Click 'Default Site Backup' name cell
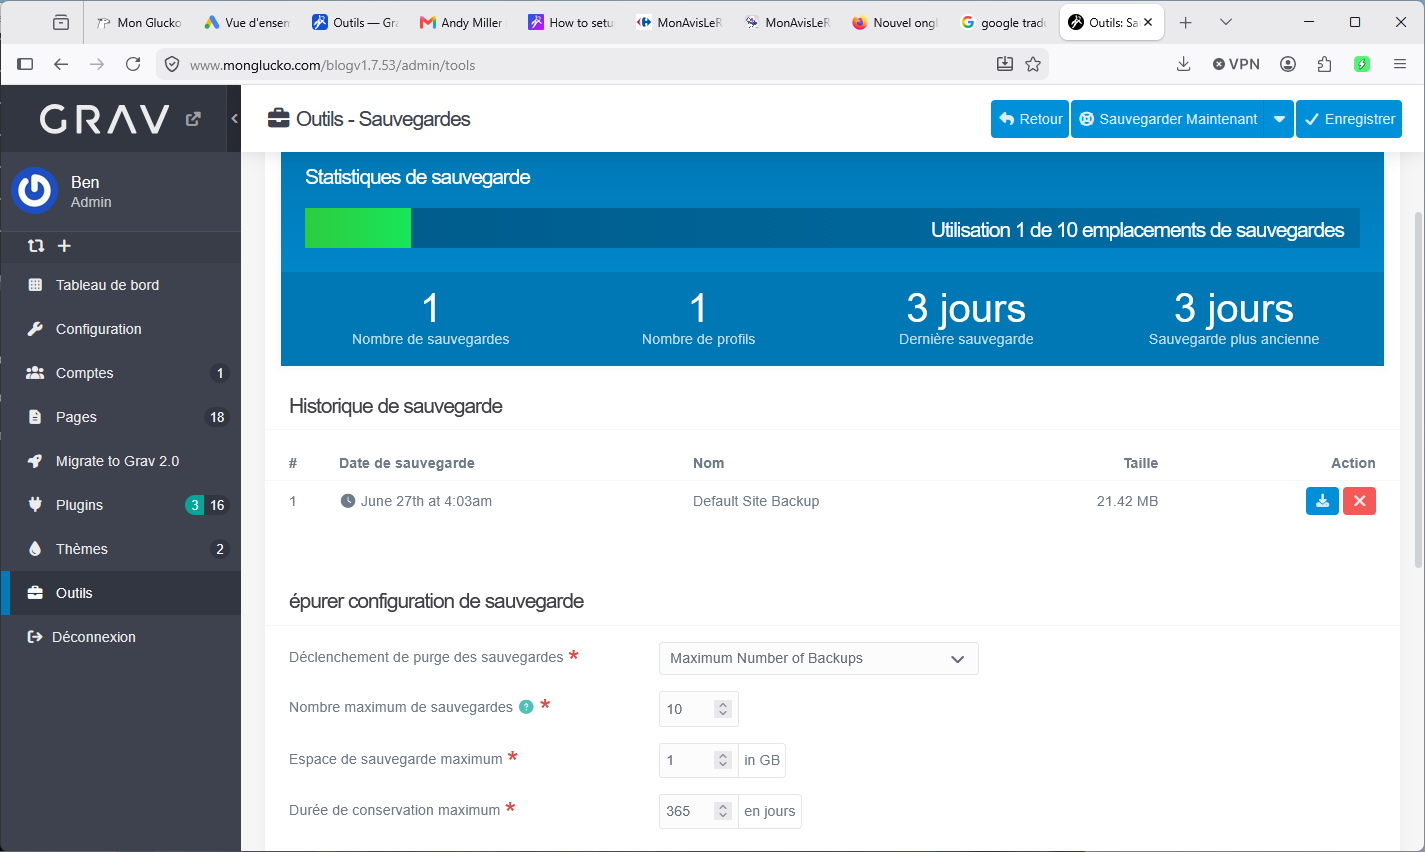 (756, 501)
